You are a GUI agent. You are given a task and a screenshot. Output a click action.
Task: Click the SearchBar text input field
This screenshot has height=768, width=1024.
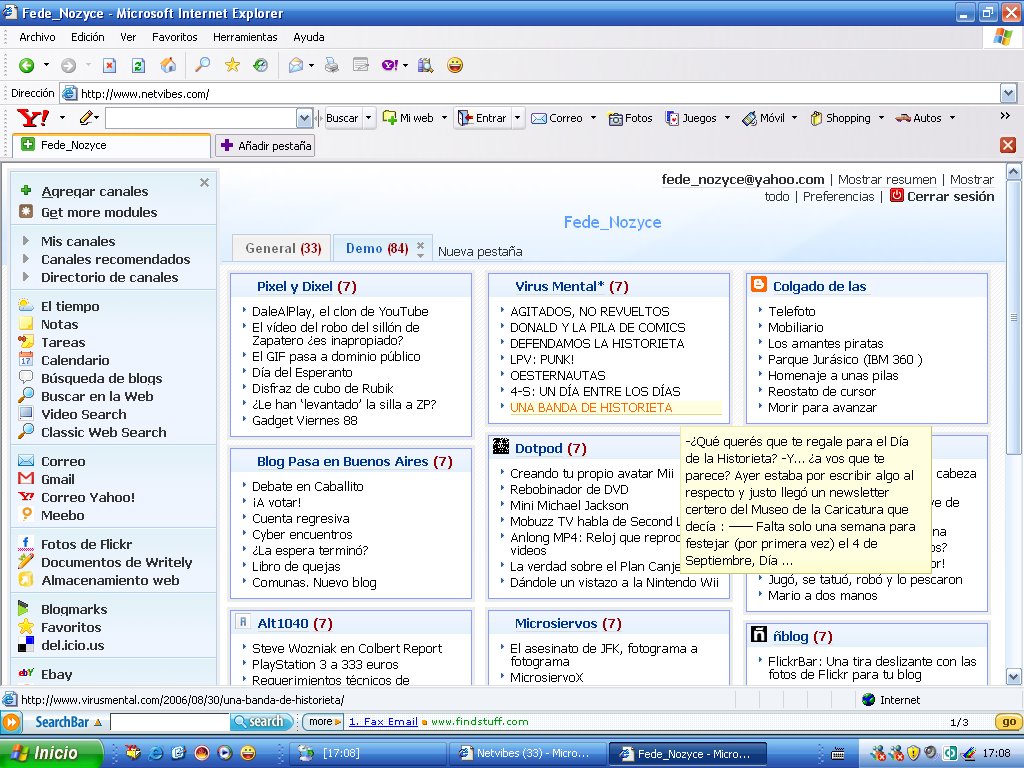pyautogui.click(x=170, y=722)
